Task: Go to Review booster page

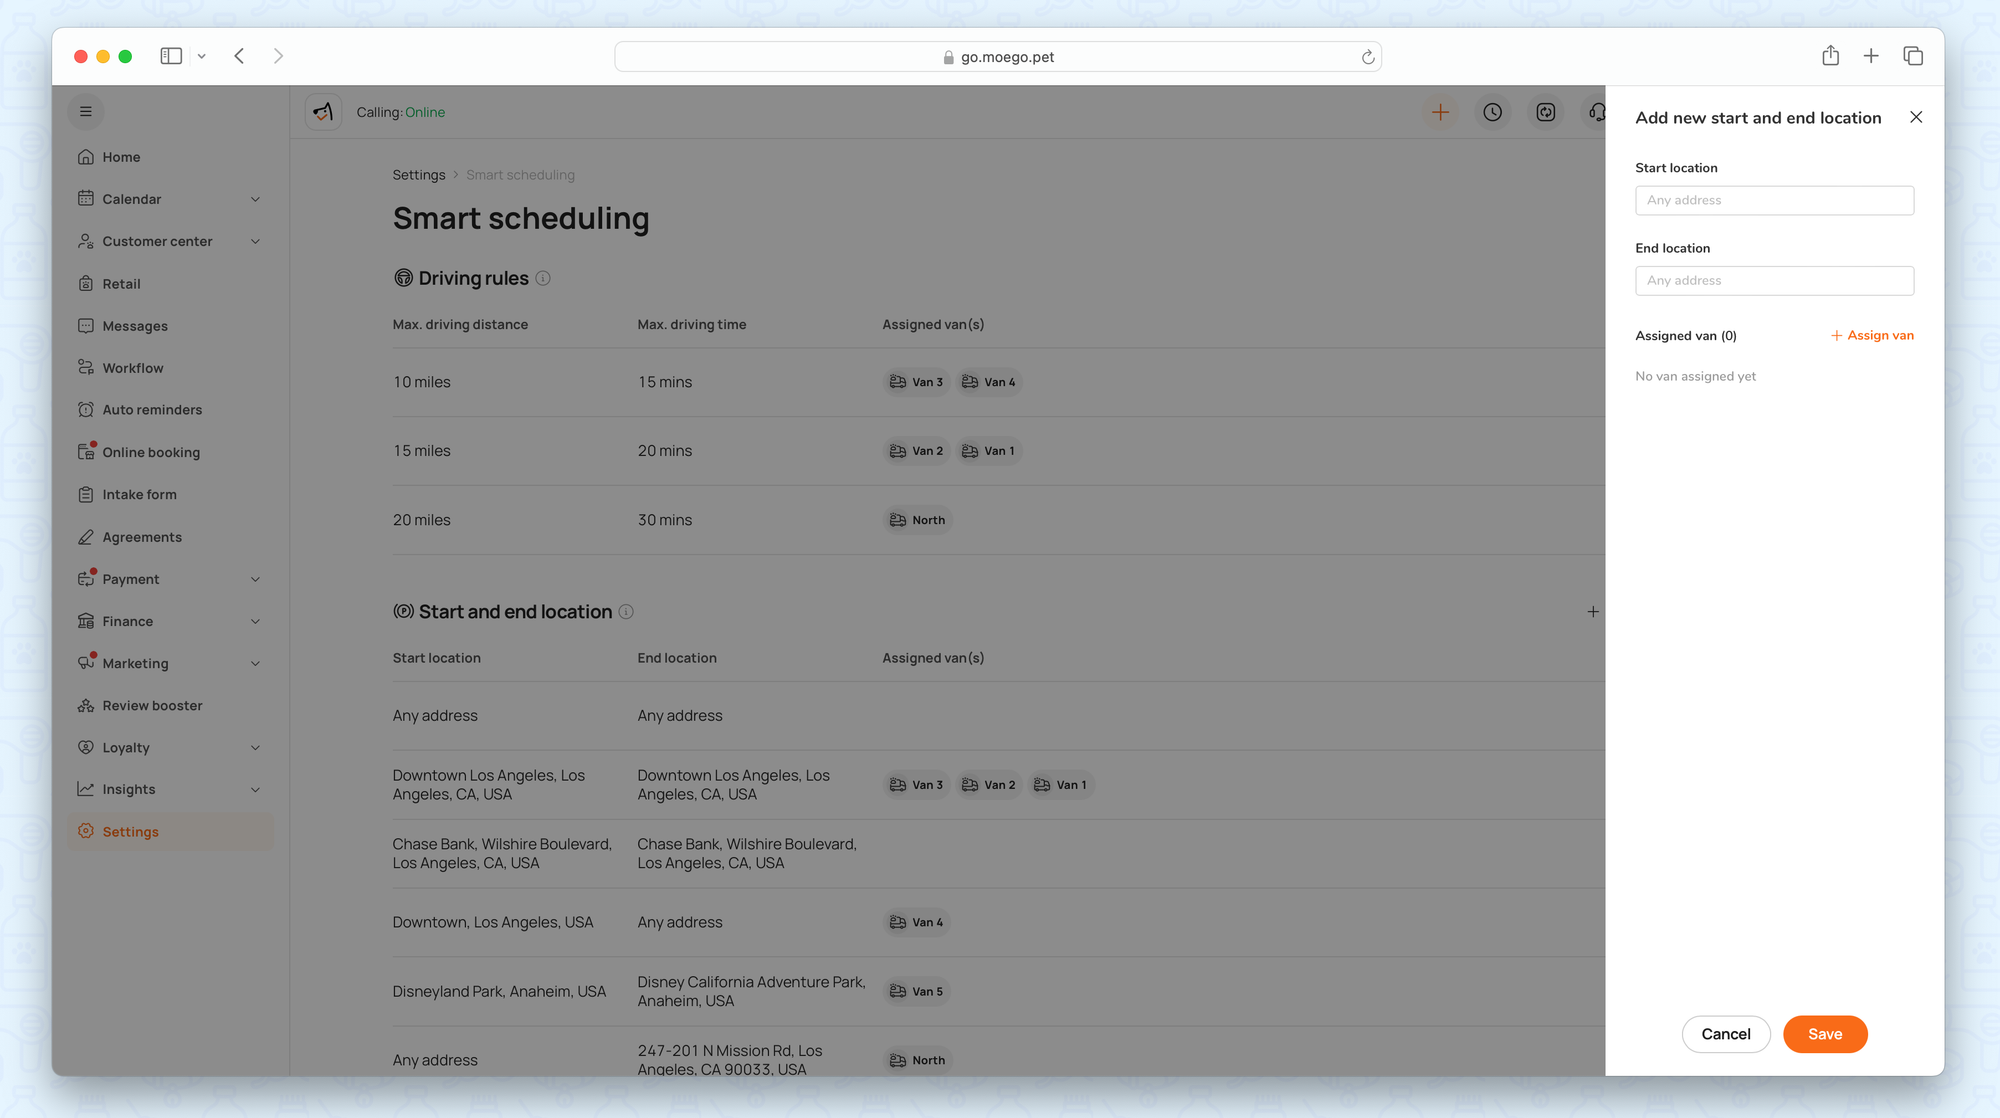Action: click(152, 705)
